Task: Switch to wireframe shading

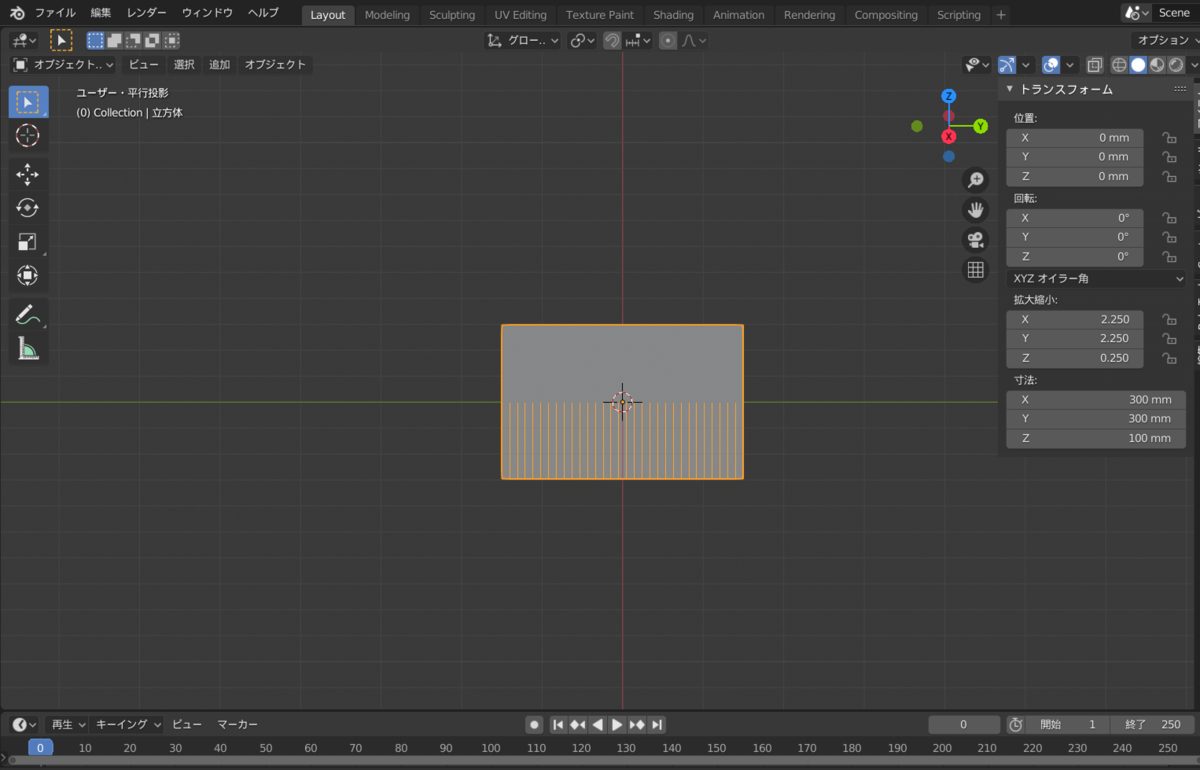Action: (1120, 65)
